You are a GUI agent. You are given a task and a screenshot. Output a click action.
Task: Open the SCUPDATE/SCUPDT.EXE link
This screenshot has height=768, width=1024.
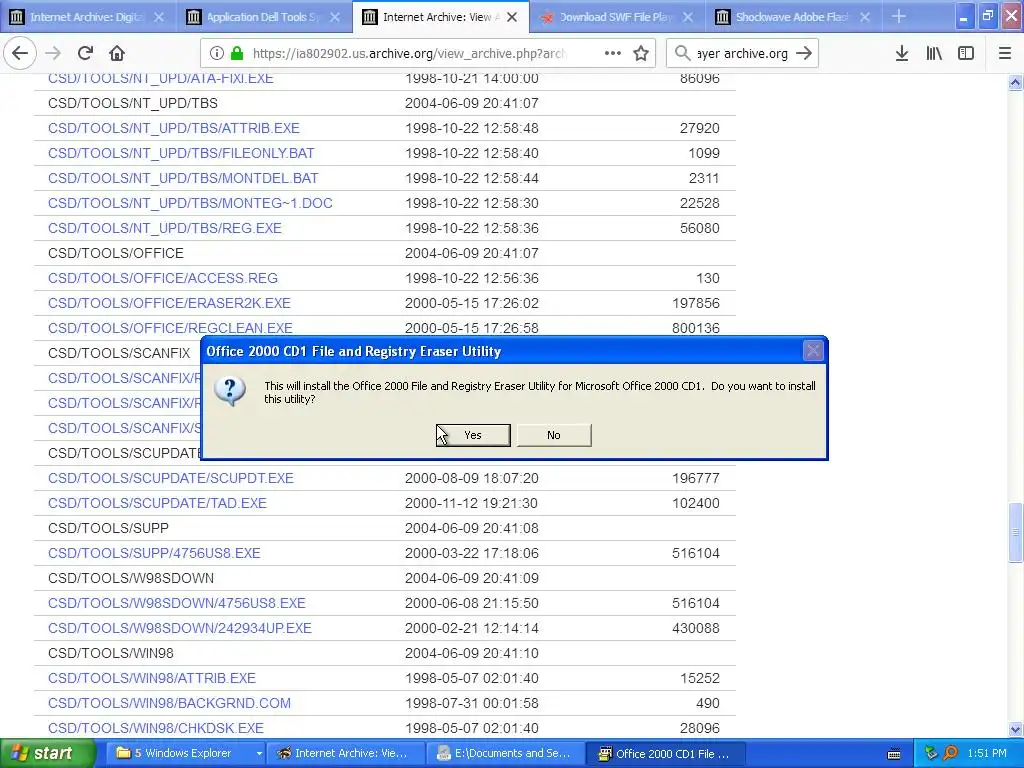[170, 478]
